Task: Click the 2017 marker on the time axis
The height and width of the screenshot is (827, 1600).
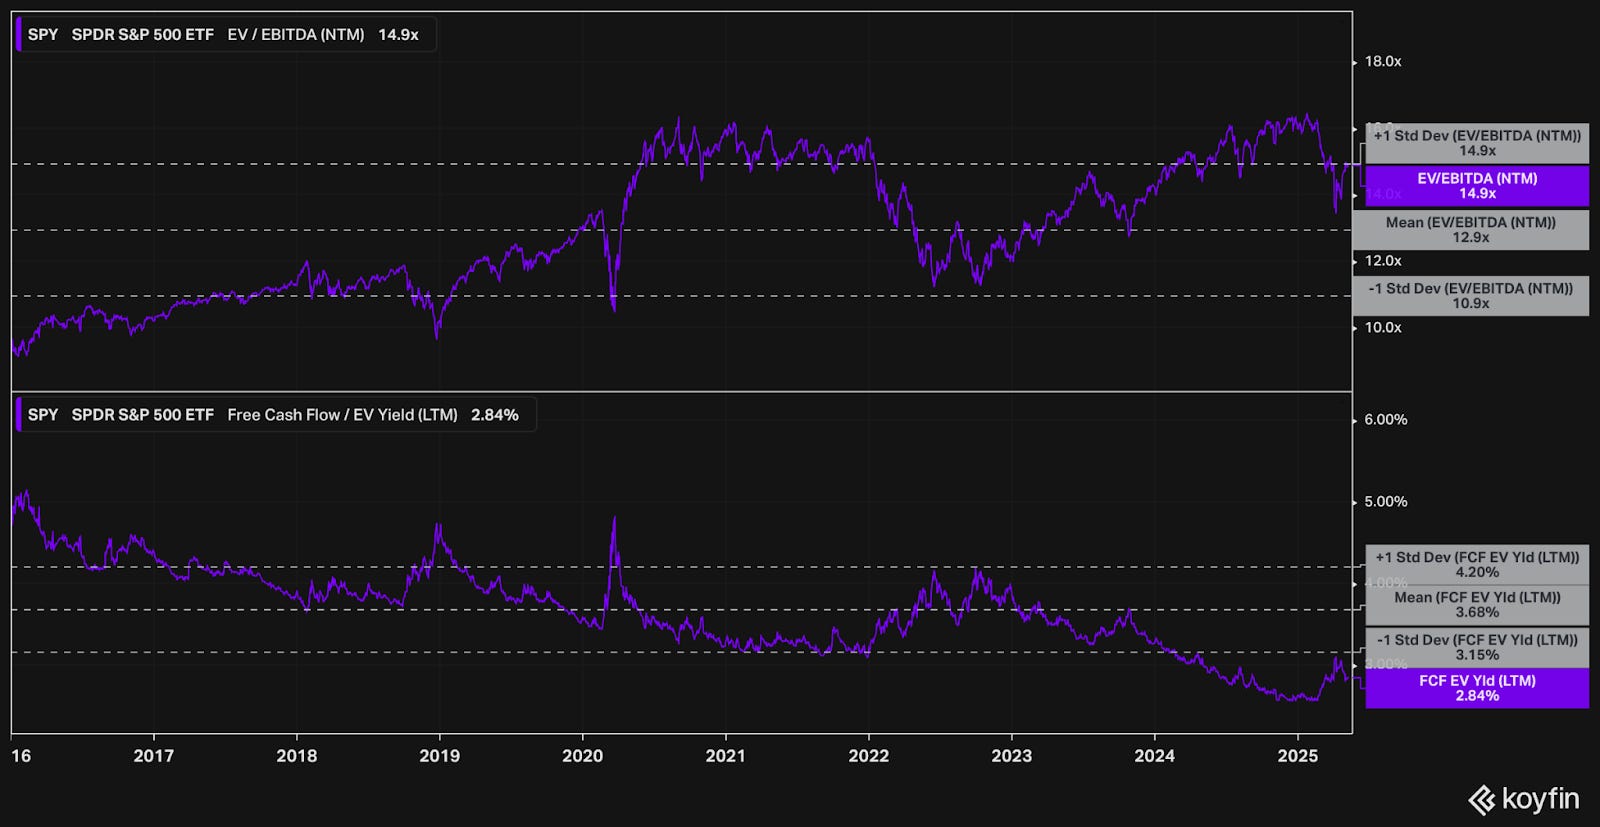Action: (154, 756)
